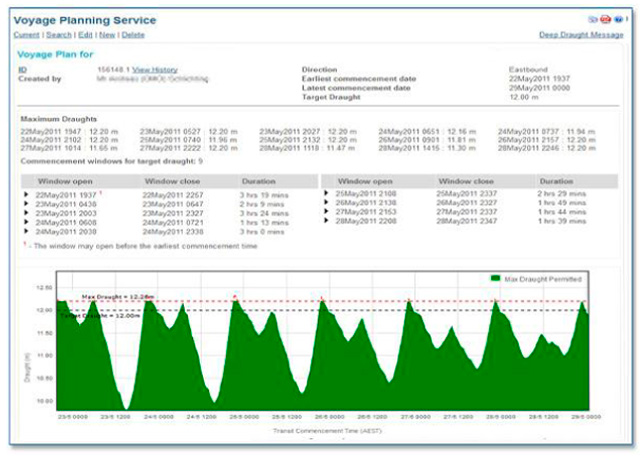Image resolution: width=640 pixels, height=456 pixels.
Task: Expand the 28May2011 2208 window row
Action: [x=327, y=220]
